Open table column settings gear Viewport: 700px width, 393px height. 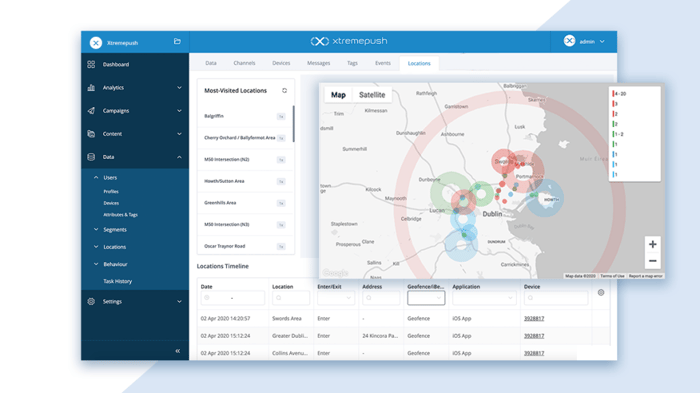click(601, 293)
